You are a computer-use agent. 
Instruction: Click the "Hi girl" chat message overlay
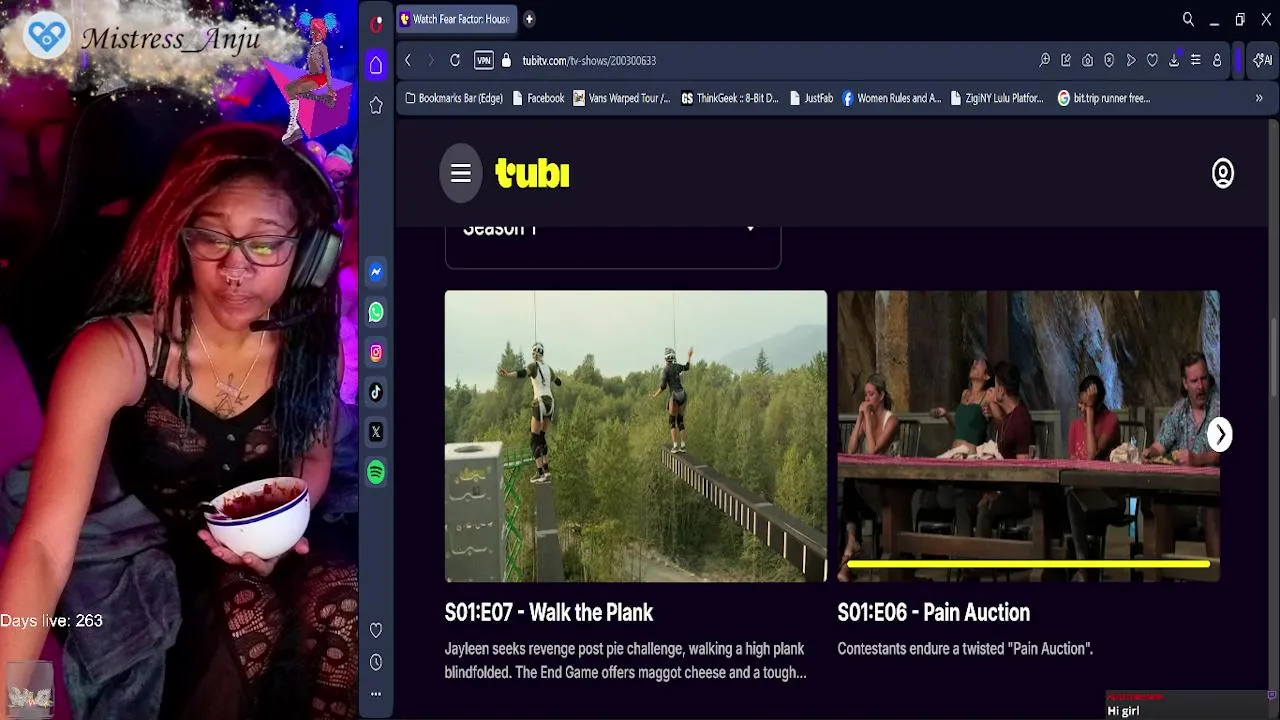point(1123,711)
